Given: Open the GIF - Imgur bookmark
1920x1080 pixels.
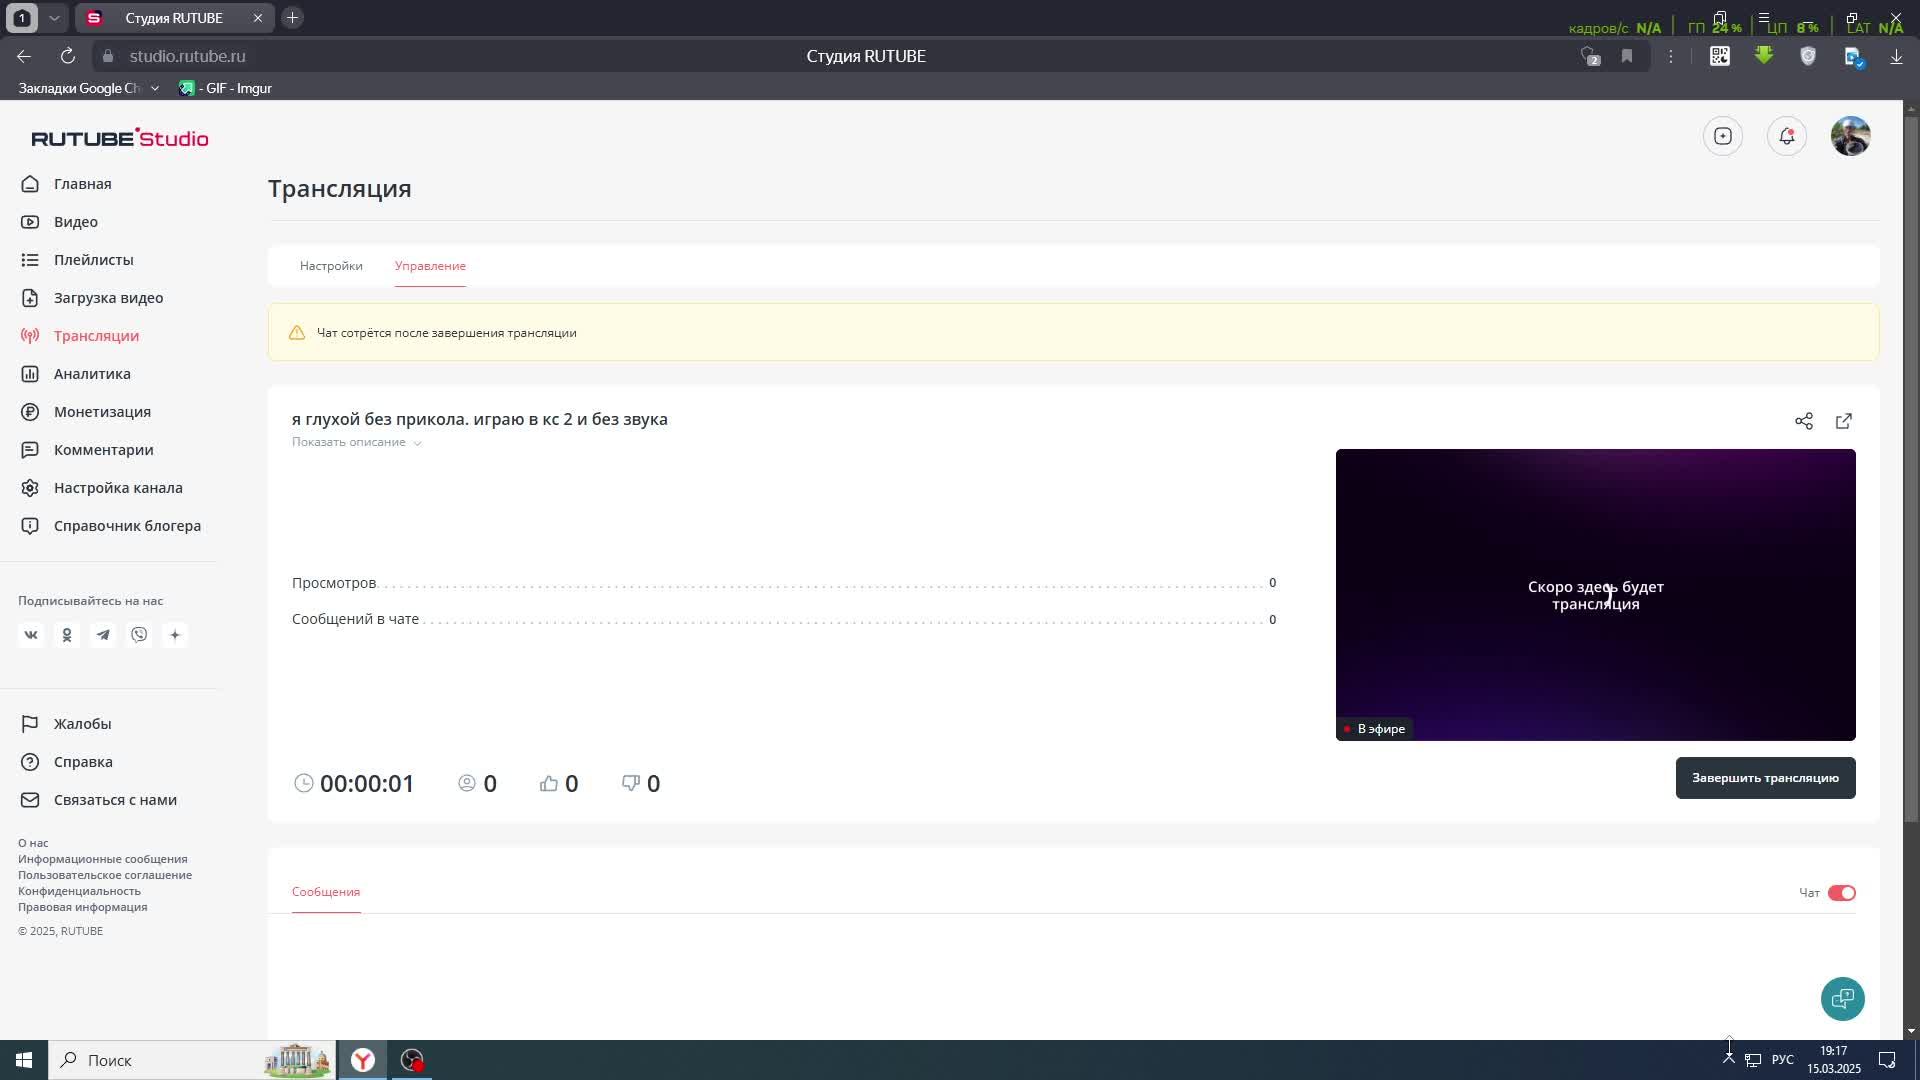Looking at the screenshot, I should pos(225,88).
